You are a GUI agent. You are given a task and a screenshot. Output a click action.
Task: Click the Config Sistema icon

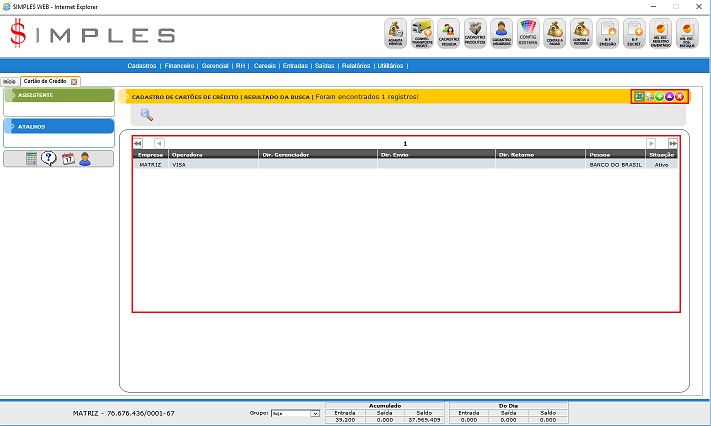[528, 33]
